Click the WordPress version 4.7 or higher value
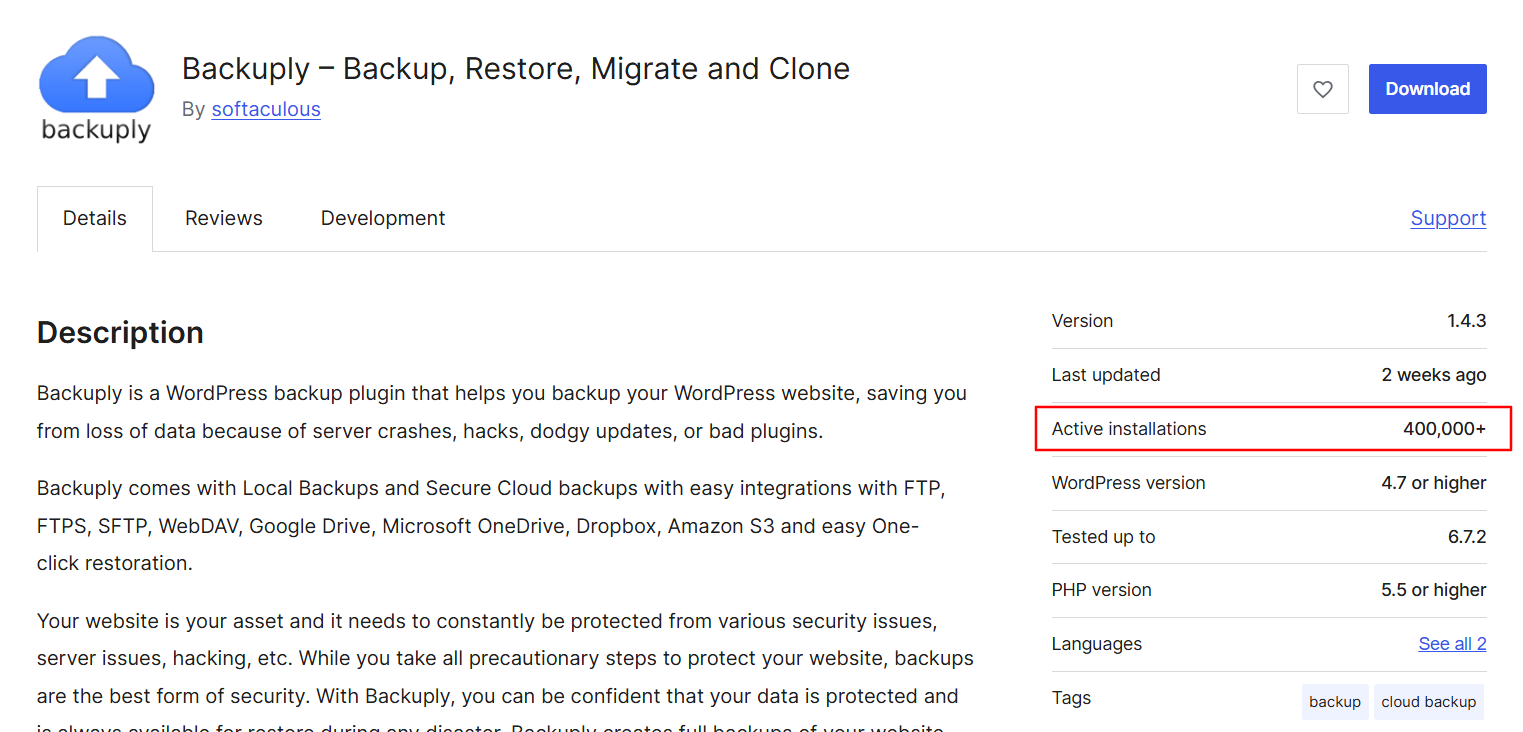Viewport: 1523px width, 732px height. 1434,483
